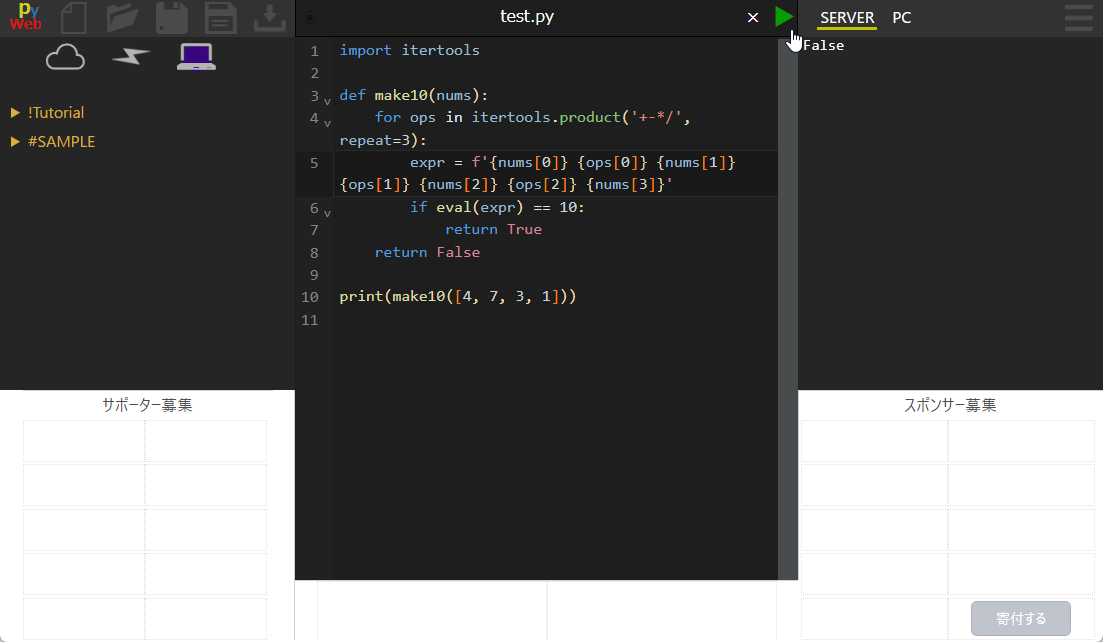
Task: Click line number 1 in the gutter
Action: click(x=314, y=51)
